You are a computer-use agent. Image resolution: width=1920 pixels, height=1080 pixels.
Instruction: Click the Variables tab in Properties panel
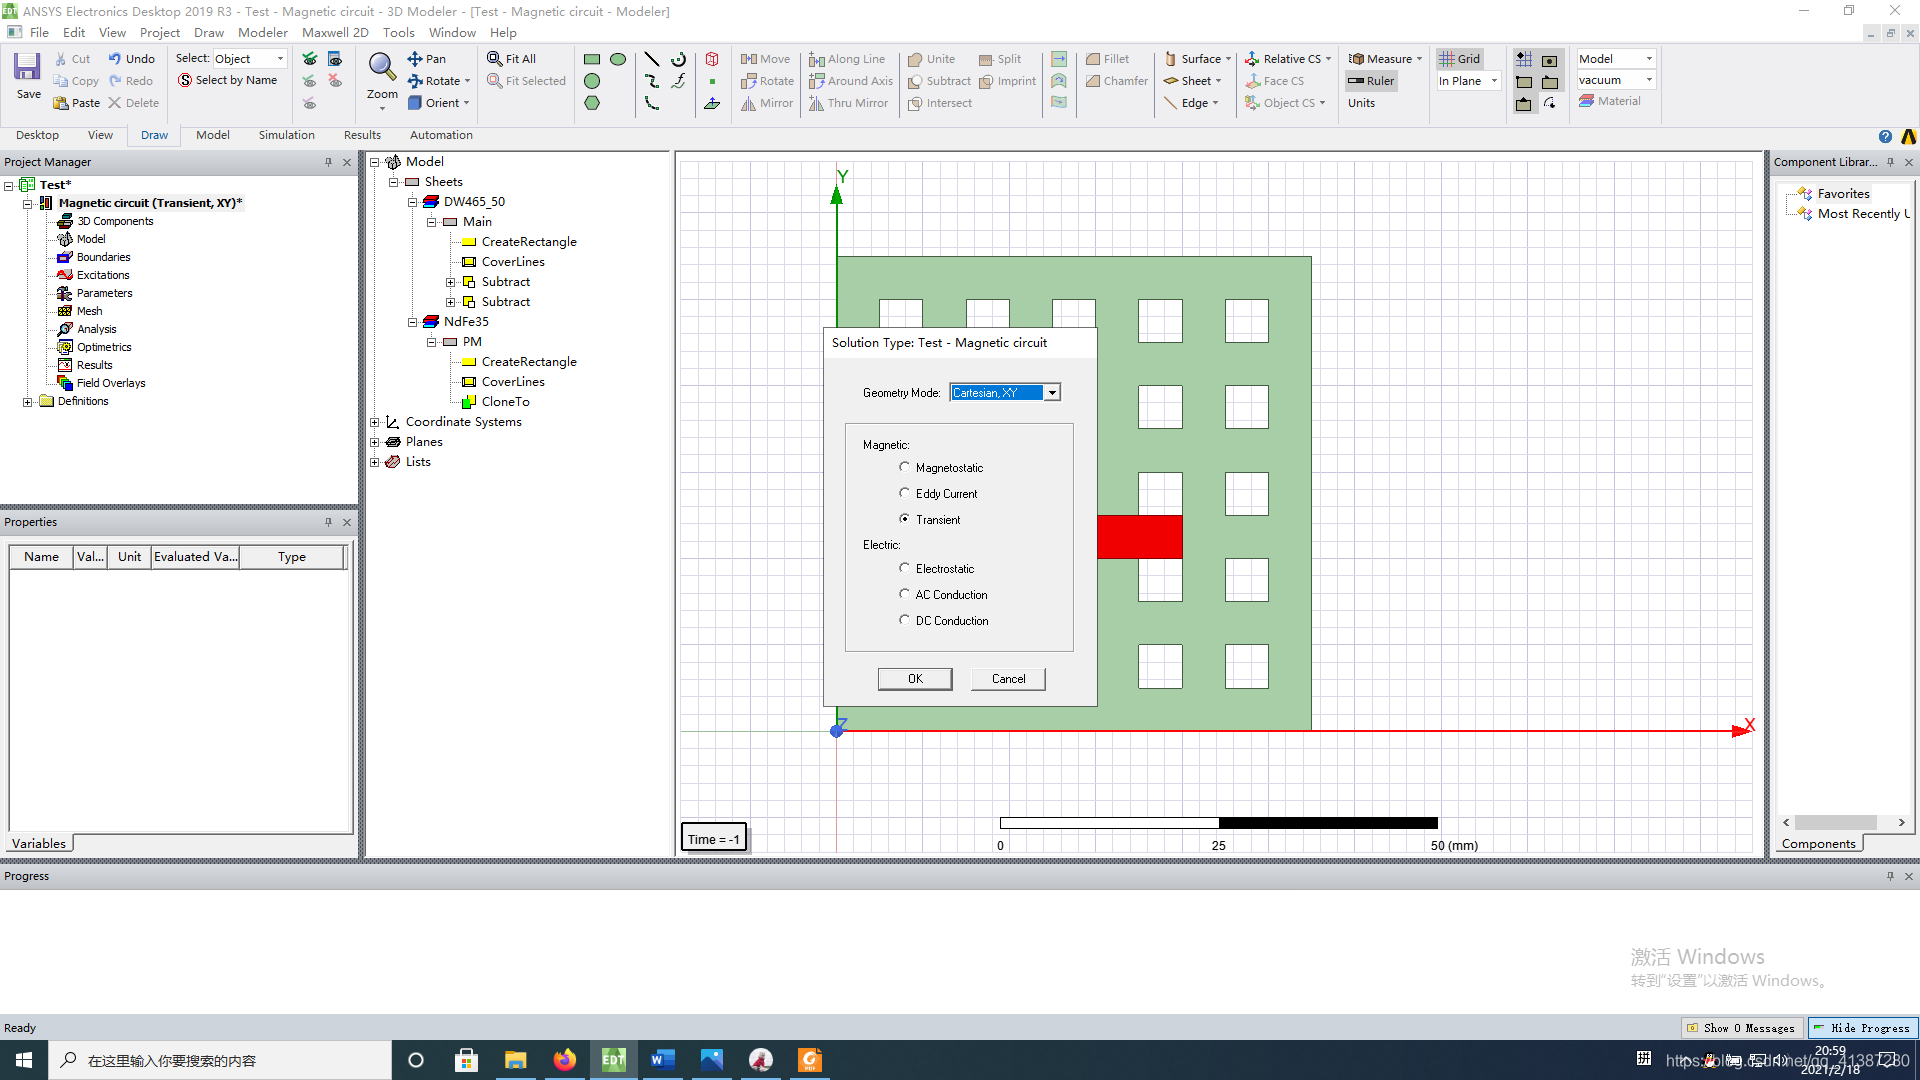pos(38,844)
